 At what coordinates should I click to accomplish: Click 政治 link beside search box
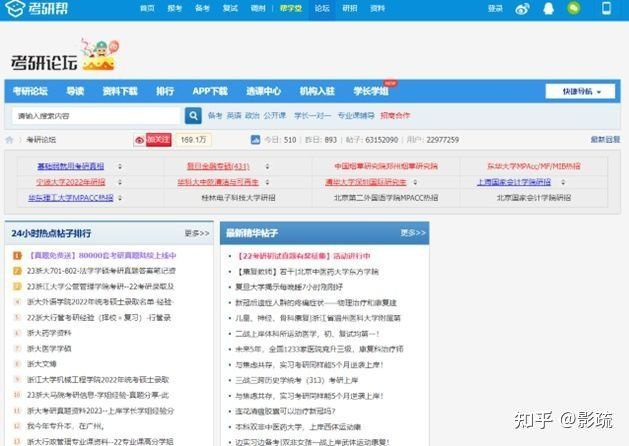[252, 116]
